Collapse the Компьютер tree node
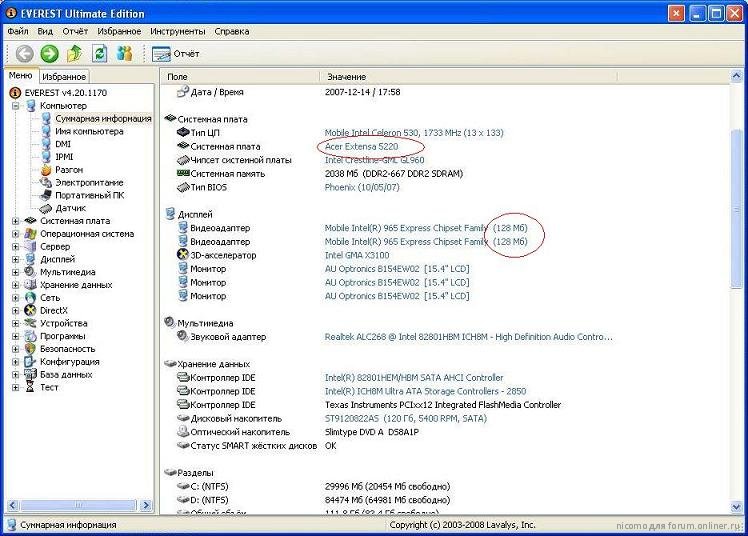The height and width of the screenshot is (536, 748). coord(15,106)
